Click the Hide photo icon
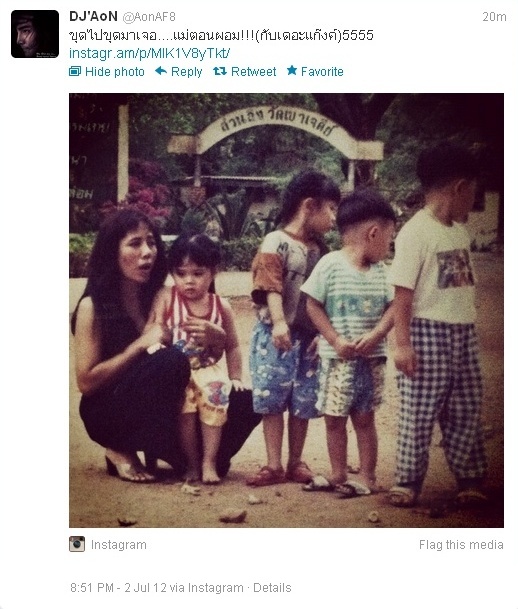518x609 pixels. [75, 71]
